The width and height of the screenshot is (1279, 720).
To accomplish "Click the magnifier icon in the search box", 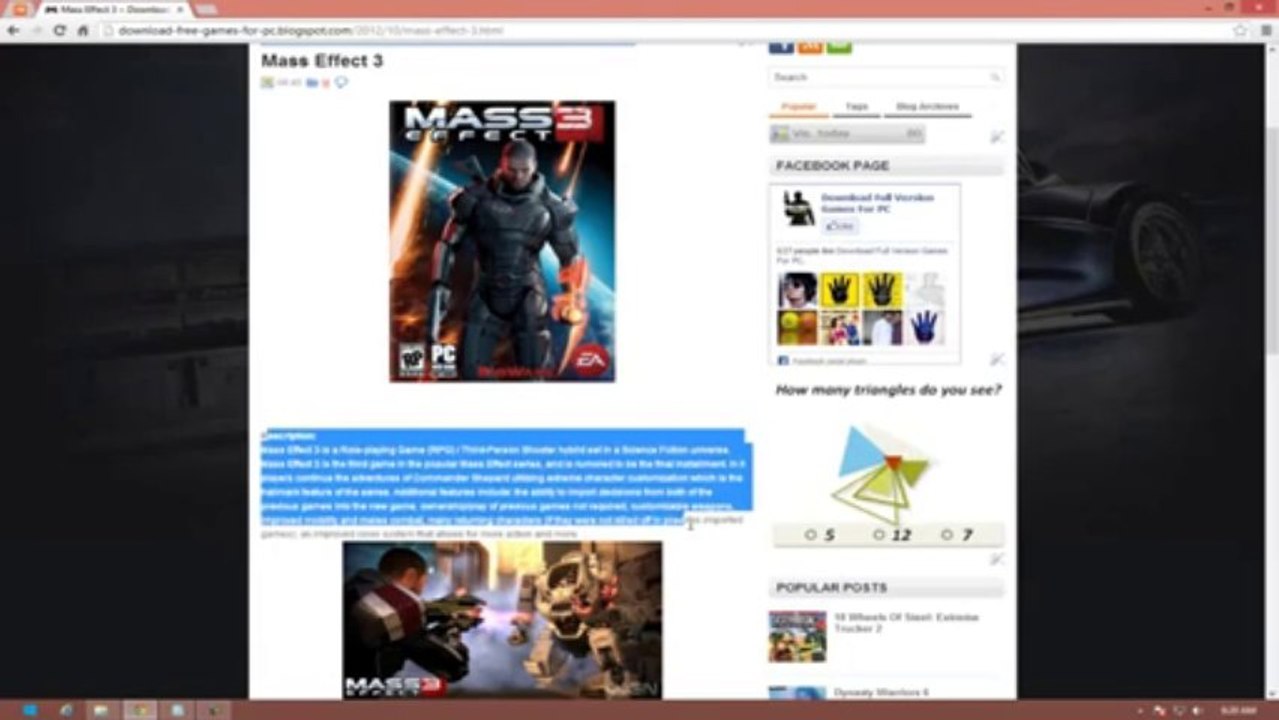I will pos(995,77).
